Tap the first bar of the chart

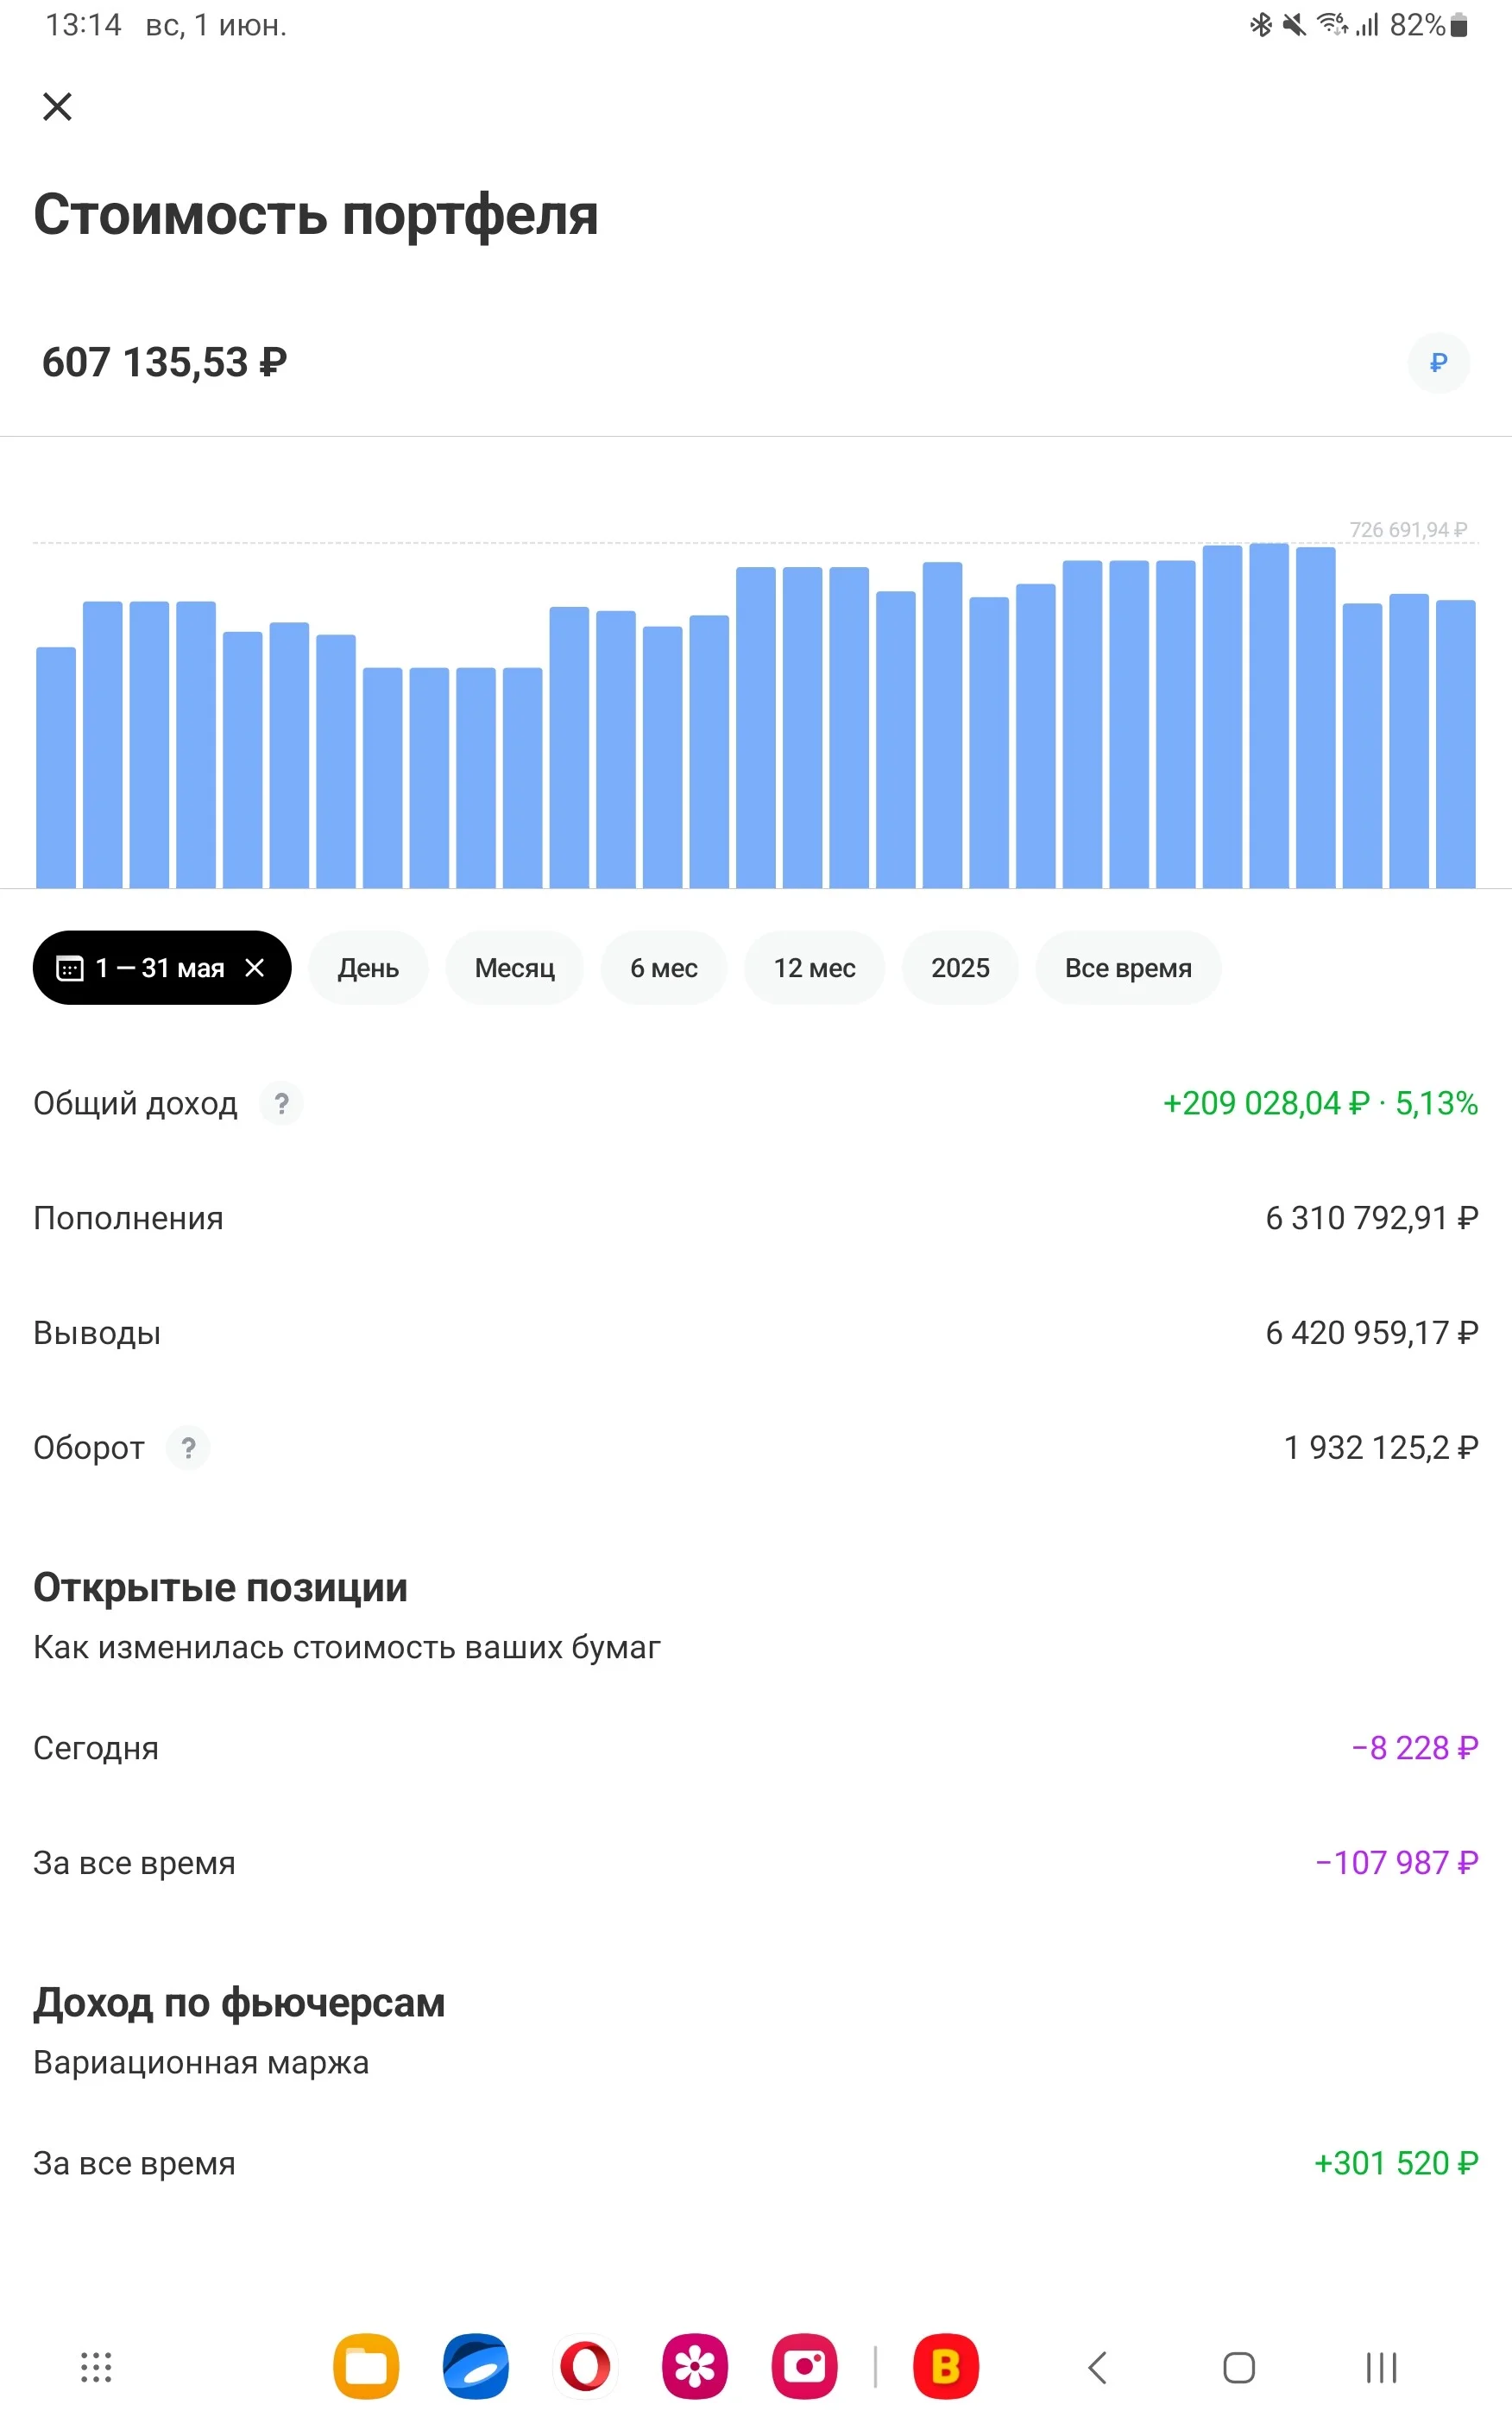(56, 767)
